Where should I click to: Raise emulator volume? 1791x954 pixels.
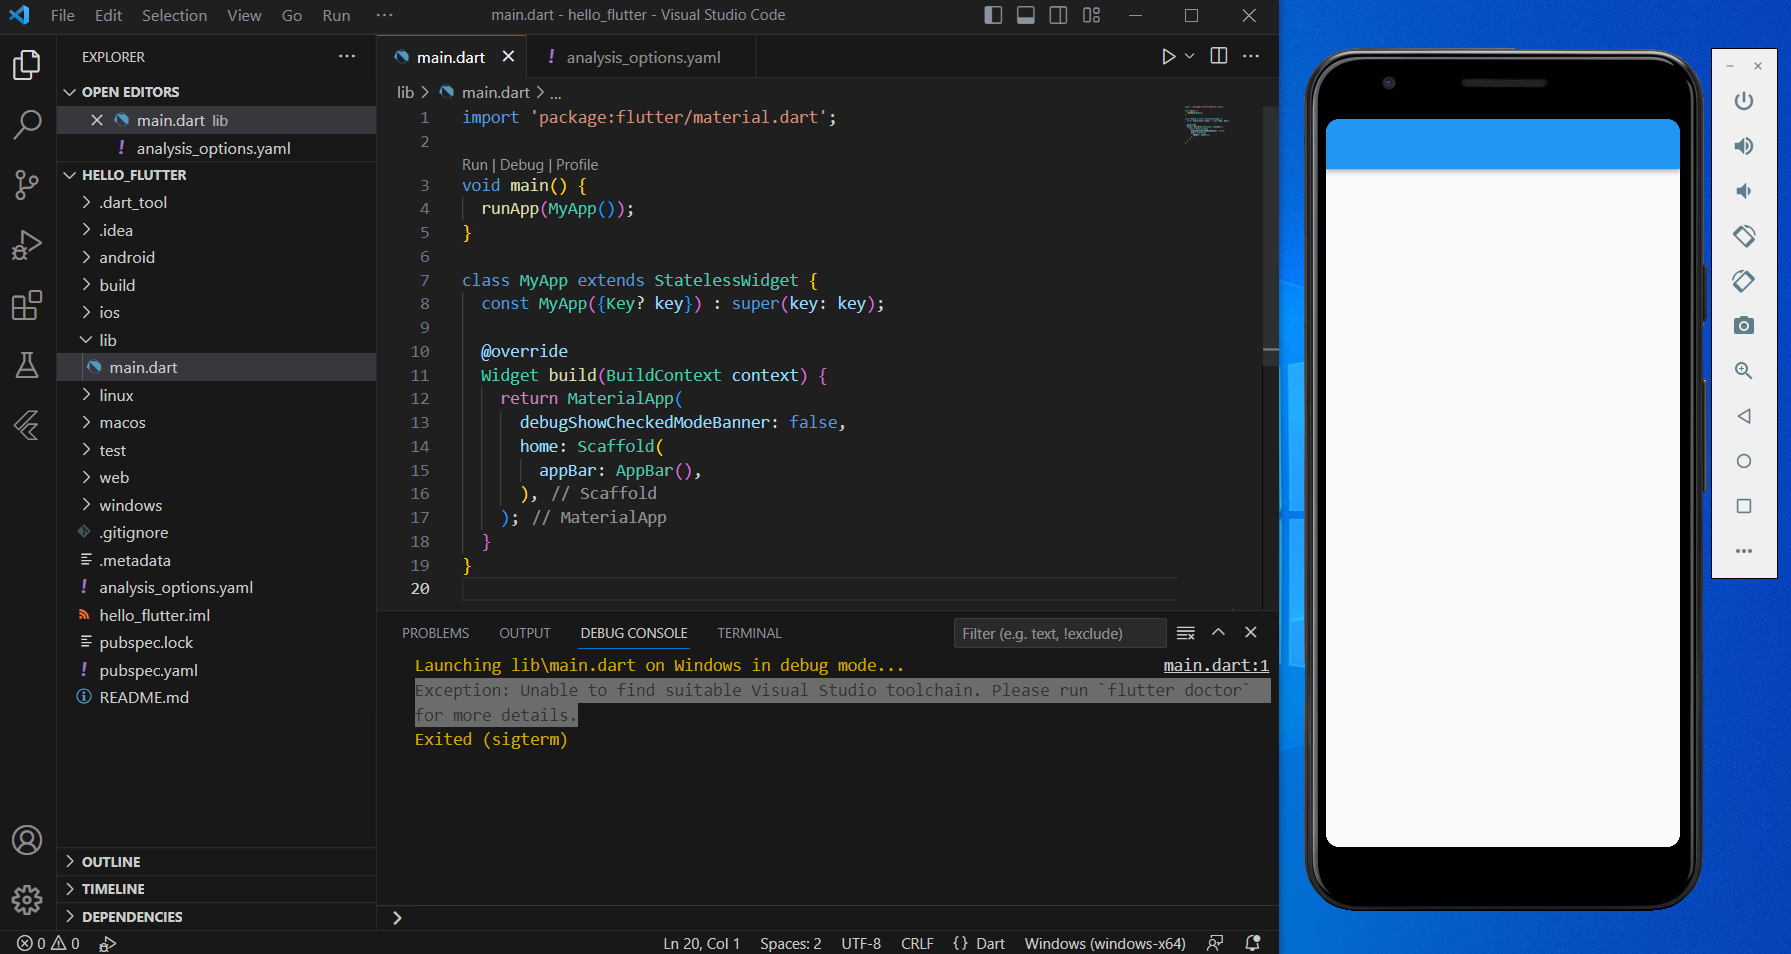point(1744,146)
